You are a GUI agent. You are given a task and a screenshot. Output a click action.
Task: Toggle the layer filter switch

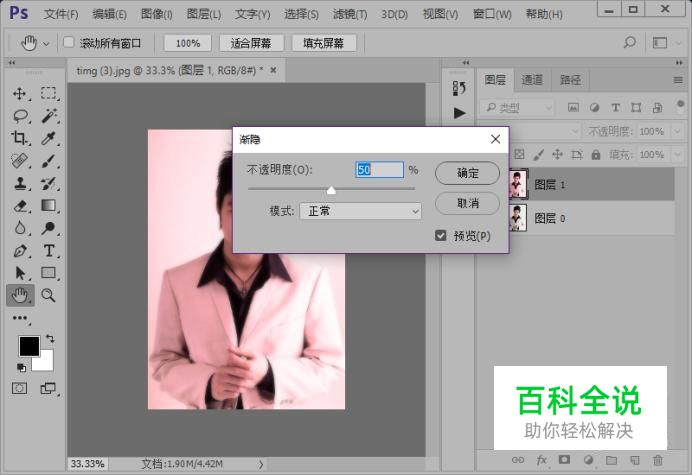pos(680,106)
